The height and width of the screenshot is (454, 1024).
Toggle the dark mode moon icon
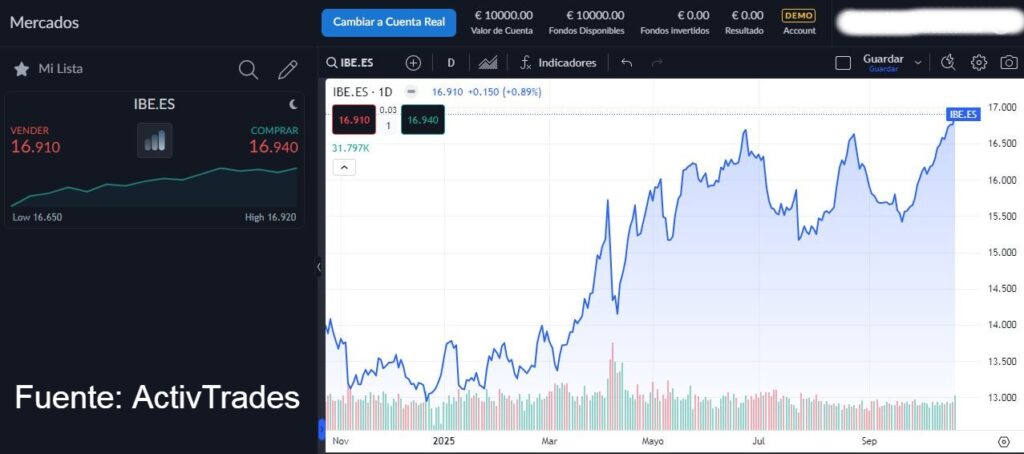tap(293, 103)
